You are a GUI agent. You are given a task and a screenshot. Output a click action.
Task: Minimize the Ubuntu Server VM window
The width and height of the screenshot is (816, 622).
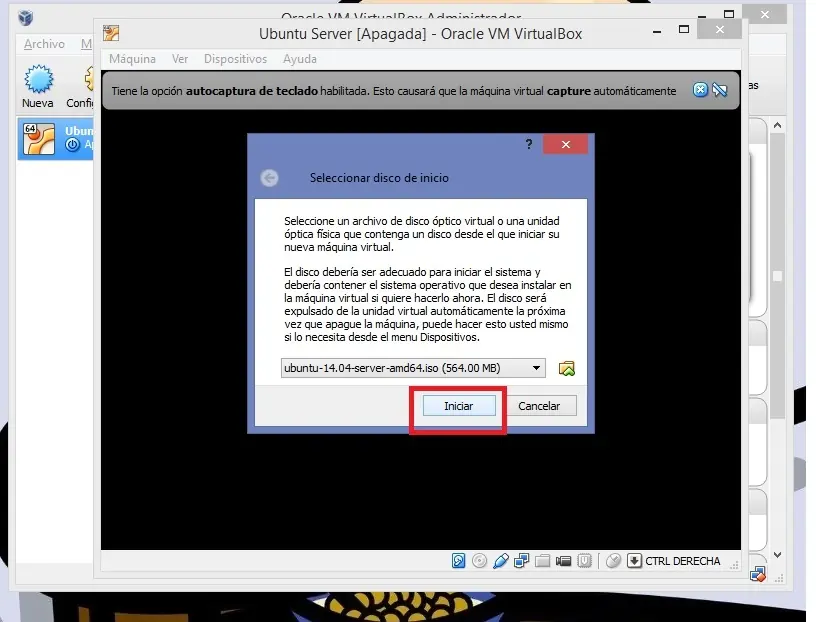tap(657, 31)
